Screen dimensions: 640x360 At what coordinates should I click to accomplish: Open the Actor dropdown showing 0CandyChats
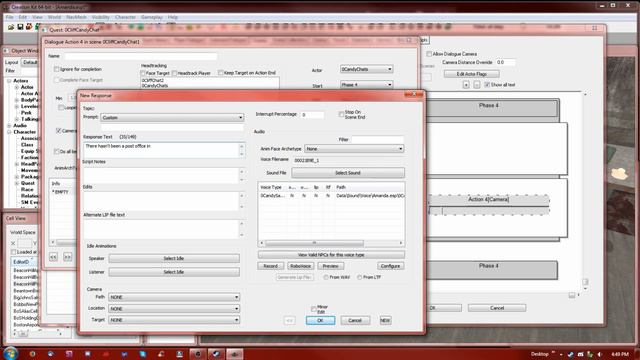click(366, 69)
